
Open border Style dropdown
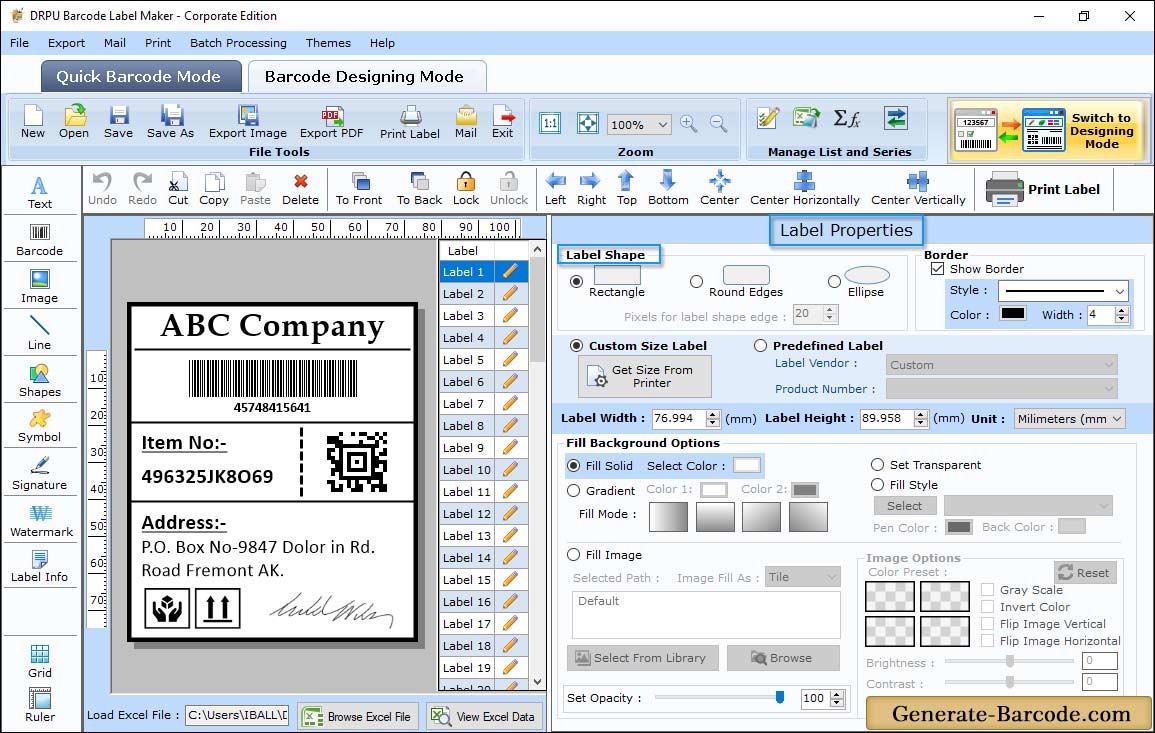1120,291
